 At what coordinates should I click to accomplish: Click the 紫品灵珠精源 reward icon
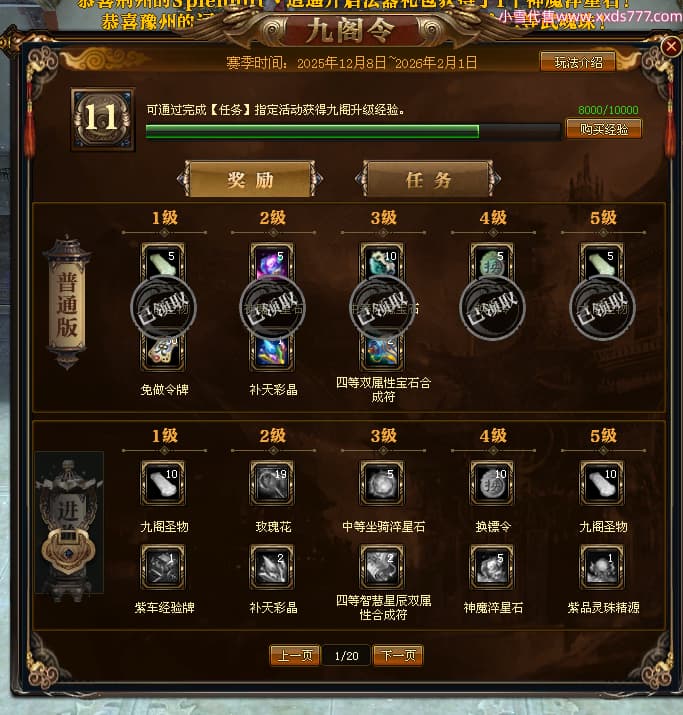coord(602,567)
